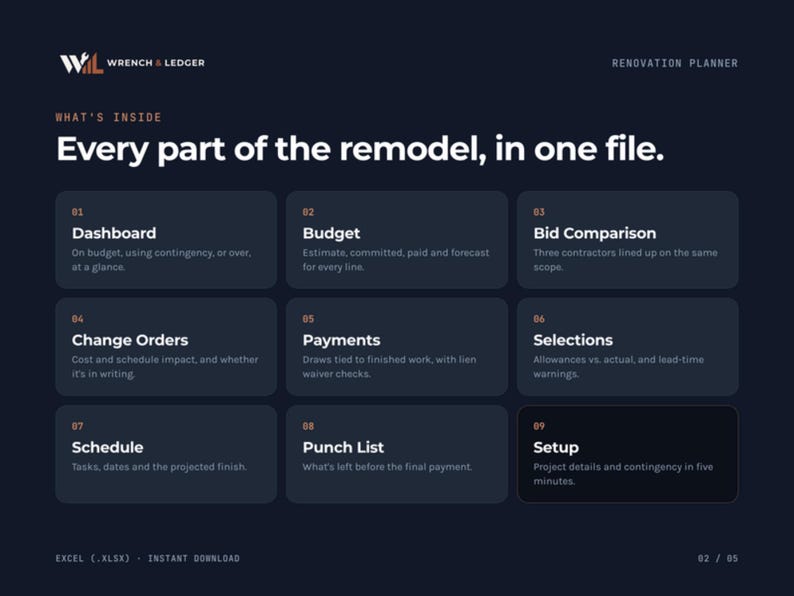This screenshot has height=596, width=794.
Task: Click the text What's left before the final payment
Action: (387, 467)
